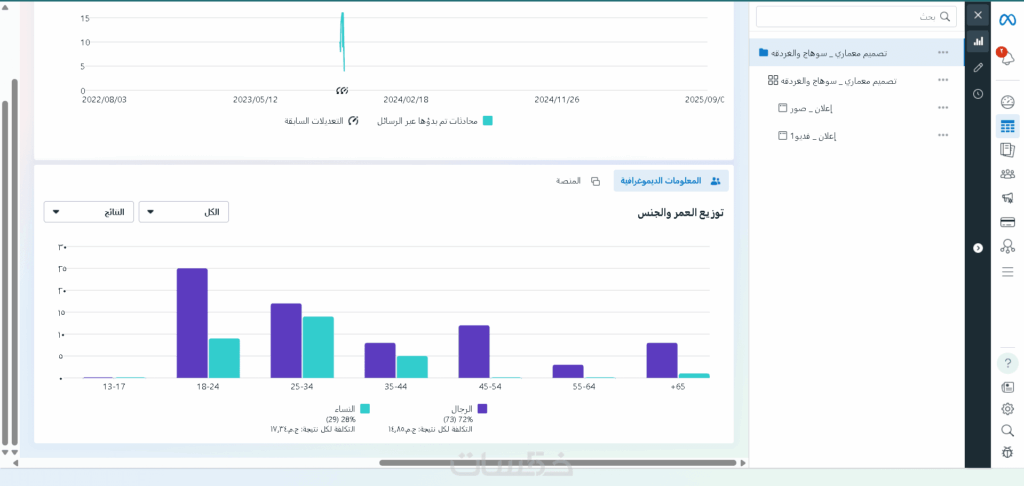Image resolution: width=1024 pixels, height=486 pixels.
Task: Open Billing credit card icon
Action: pyautogui.click(x=1008, y=222)
